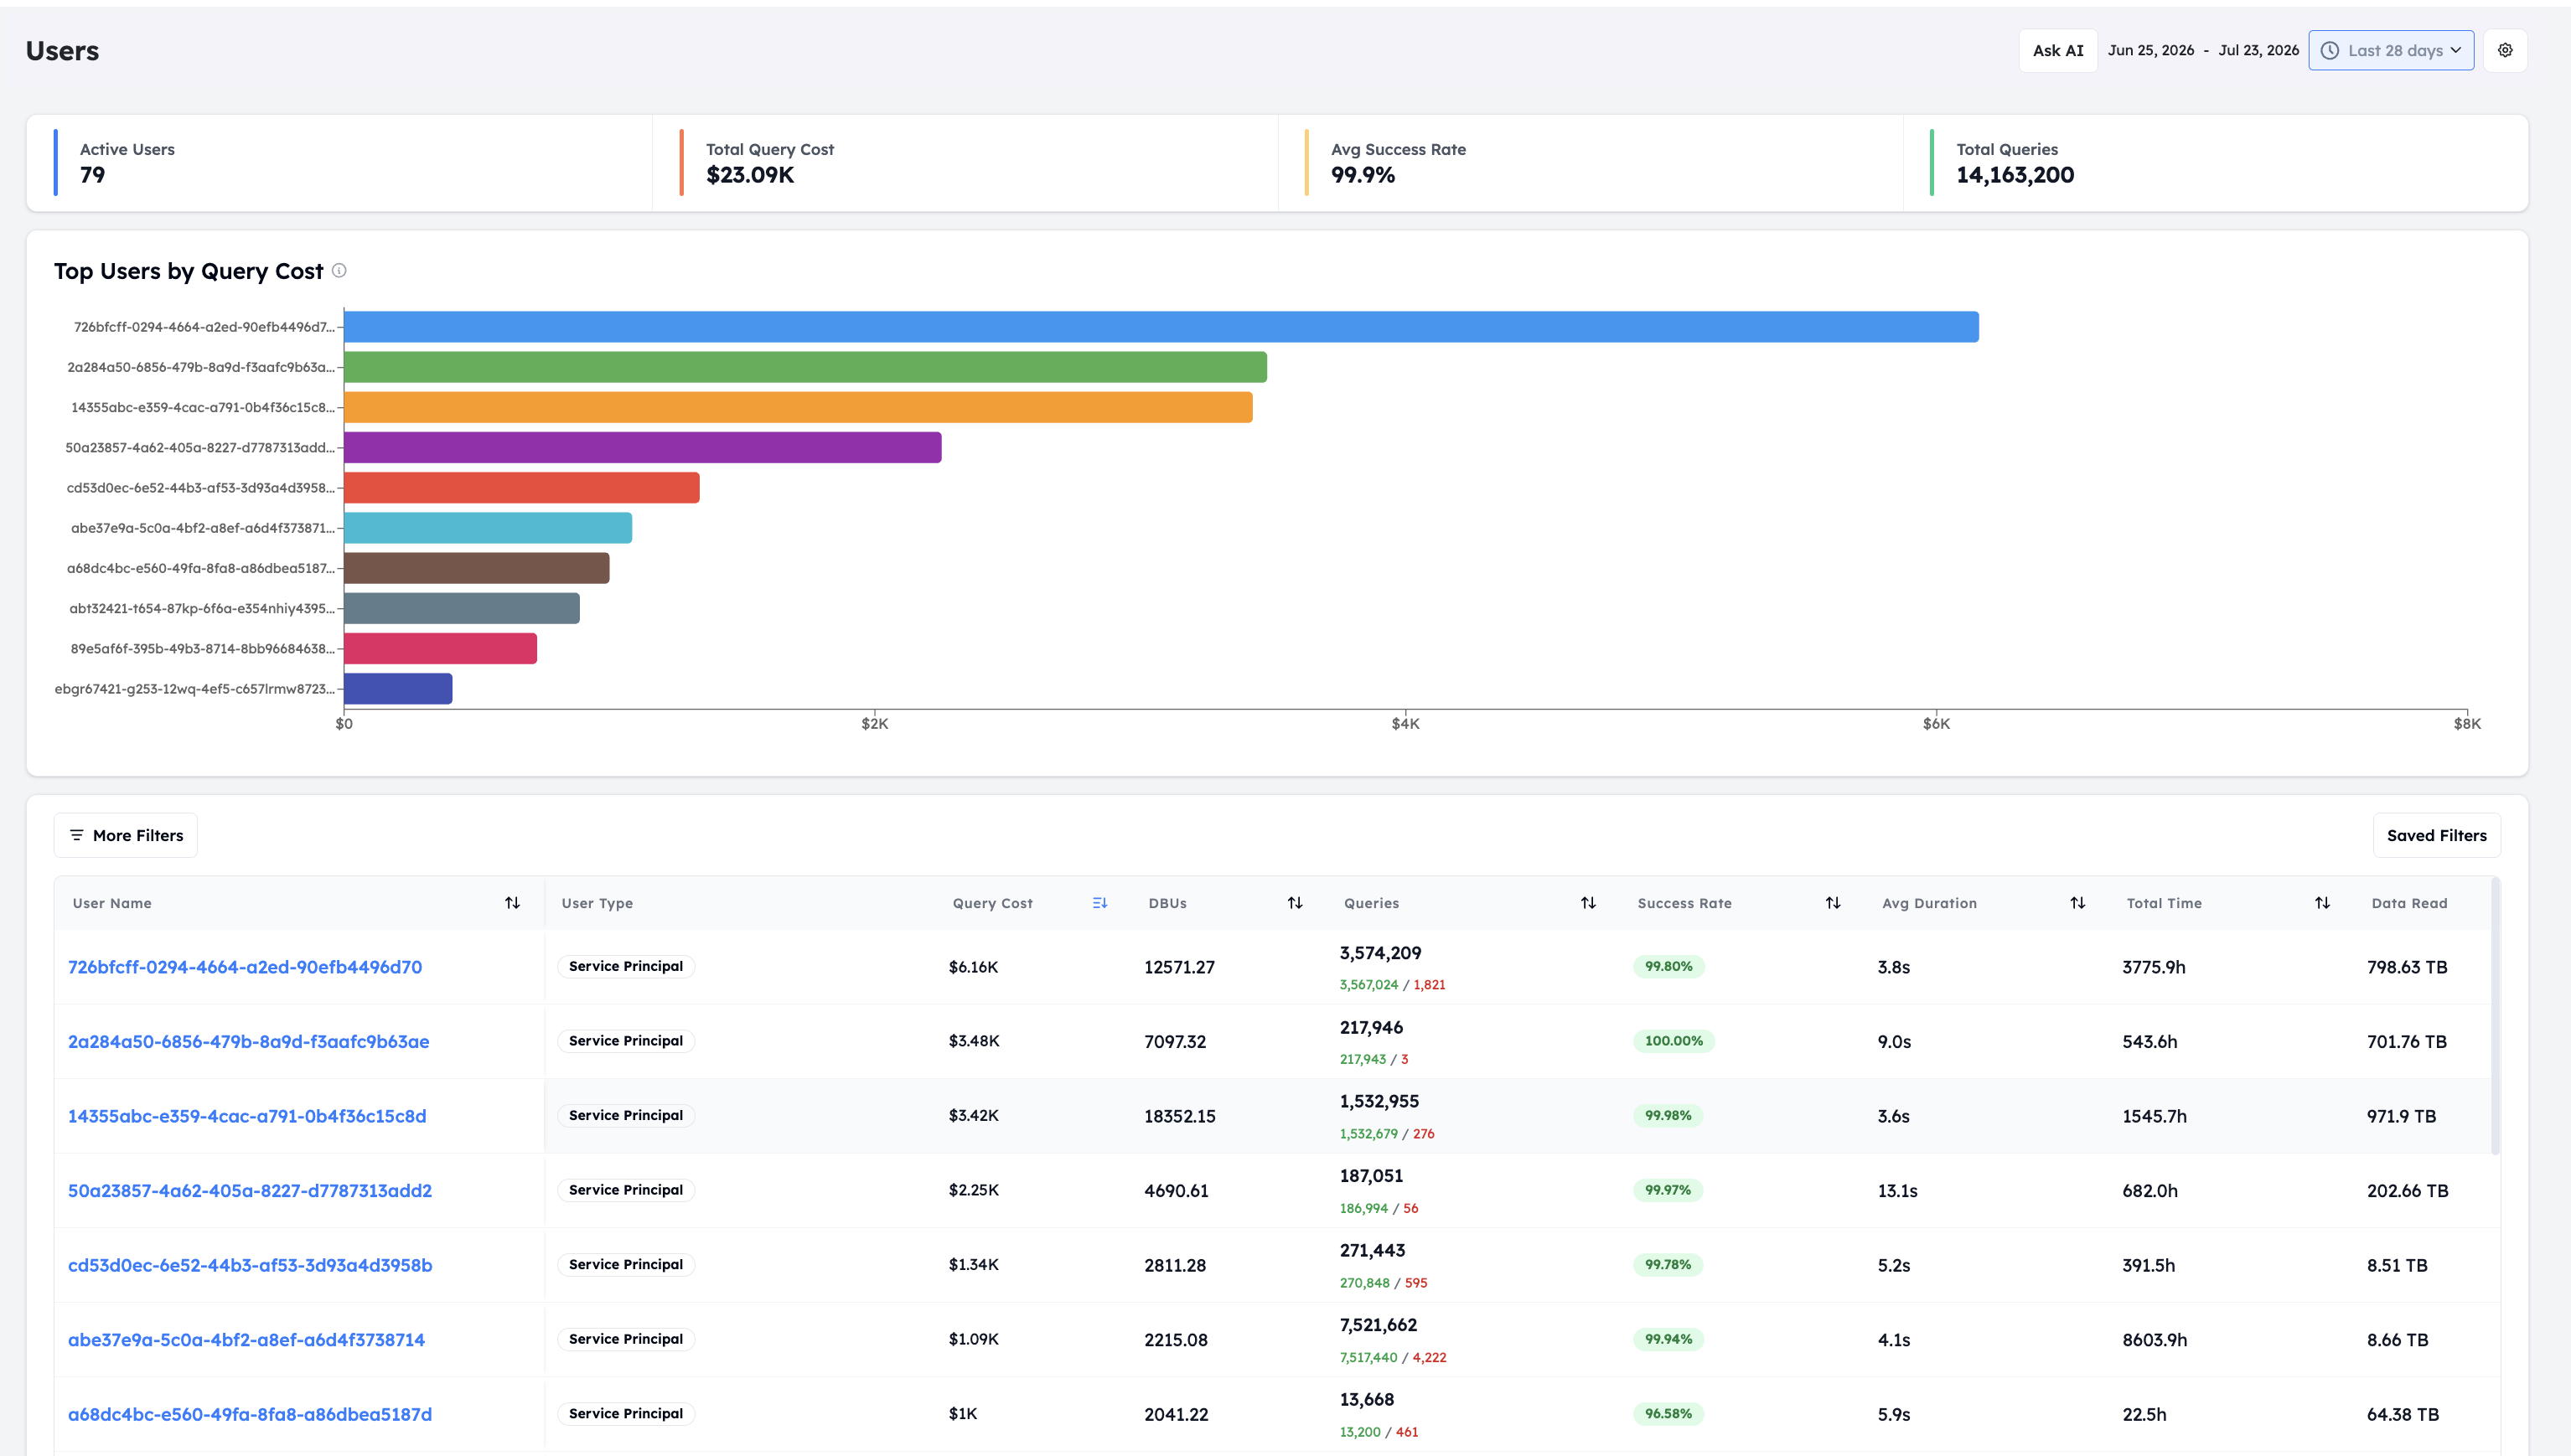Sort table by Success Rate
Viewport: 2571px width, 1456px height.
click(x=1833, y=903)
